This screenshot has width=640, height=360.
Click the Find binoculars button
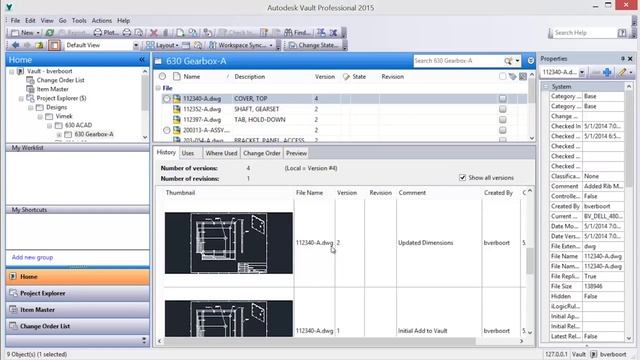point(297,33)
